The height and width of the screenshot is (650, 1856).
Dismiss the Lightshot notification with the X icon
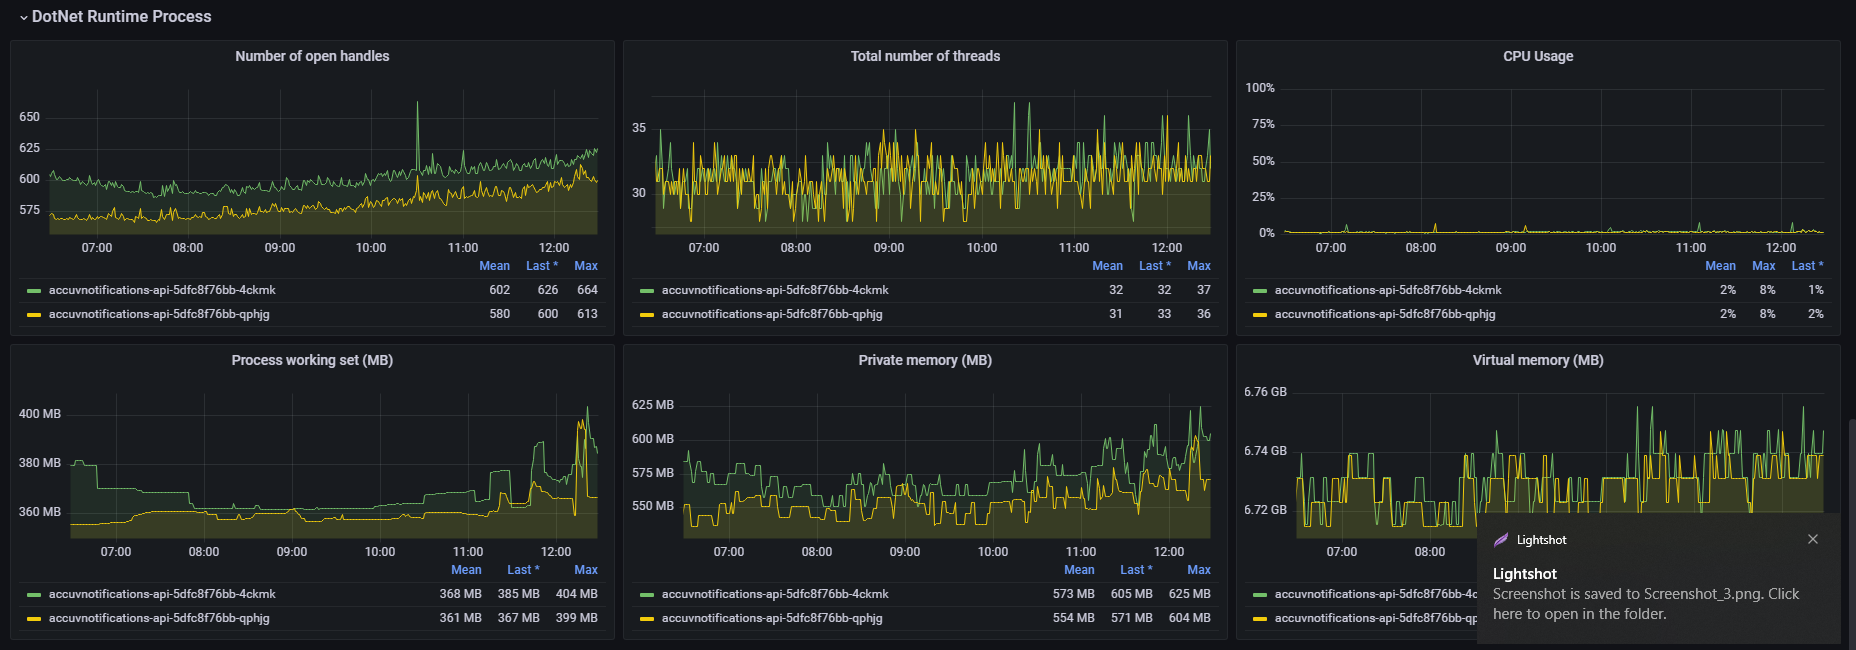click(x=1812, y=539)
